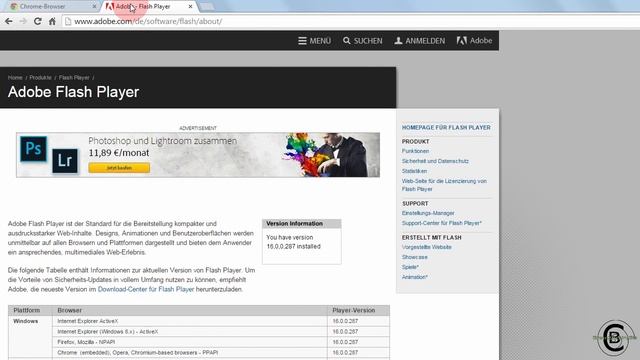640x360 pixels.
Task: Click '16.0.0.287 installed' version text
Action: coord(293,247)
